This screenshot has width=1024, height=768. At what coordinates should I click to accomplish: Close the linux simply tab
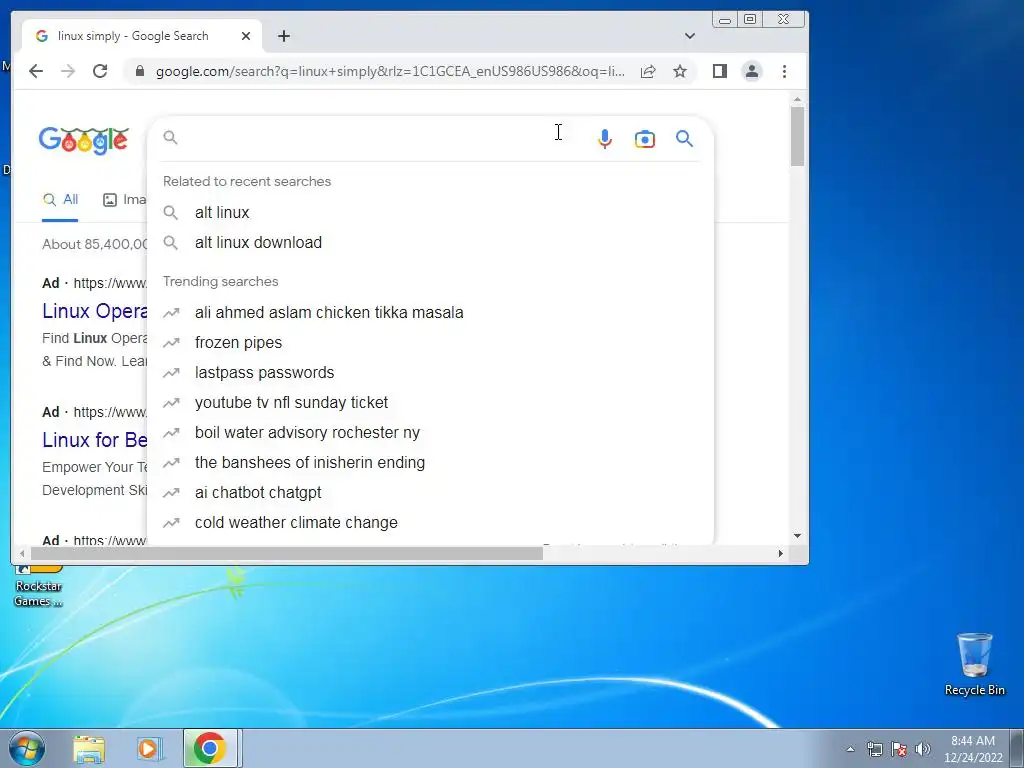[246, 36]
